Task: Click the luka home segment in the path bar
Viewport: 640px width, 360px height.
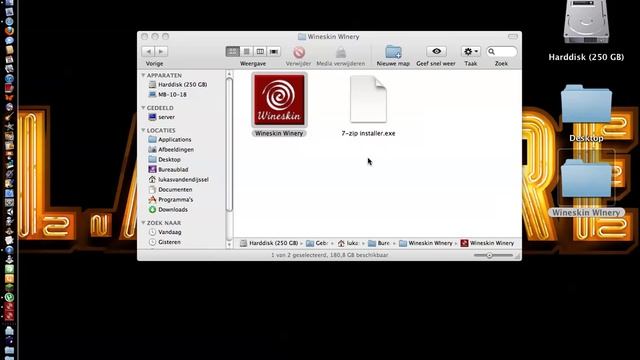Action: 348,243
